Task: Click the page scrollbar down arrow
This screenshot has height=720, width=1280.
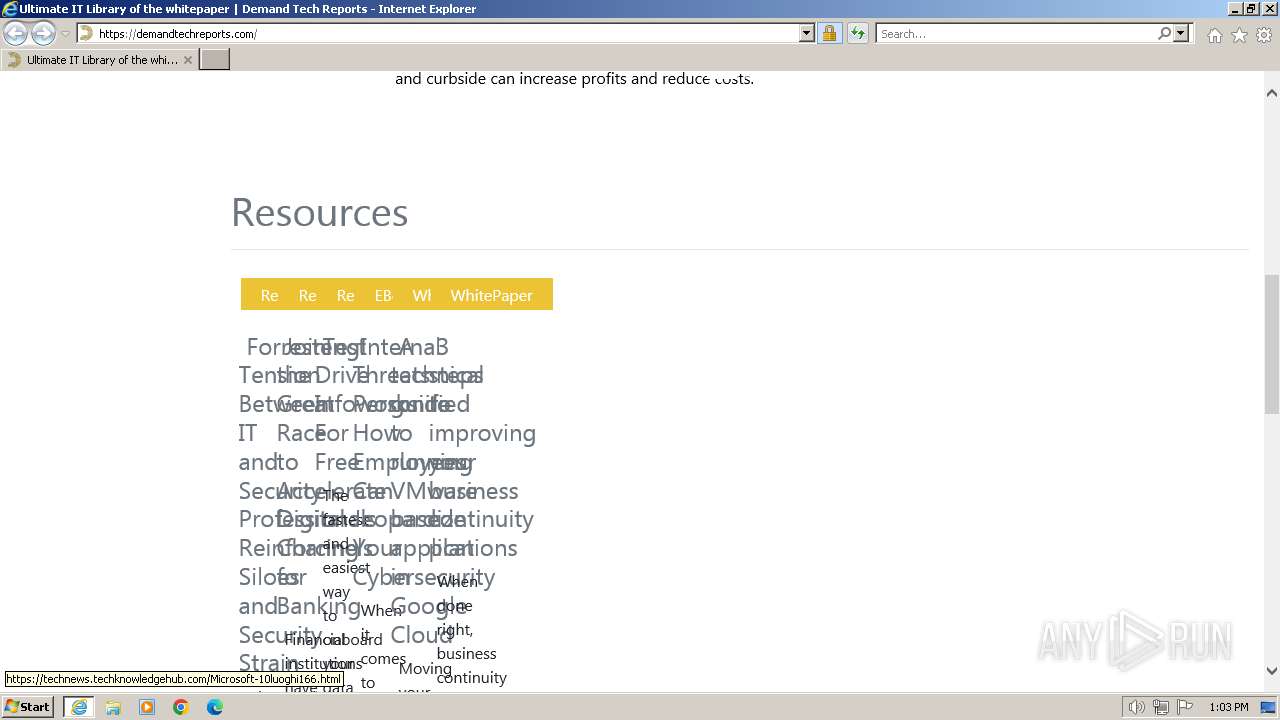Action: coord(1272,671)
